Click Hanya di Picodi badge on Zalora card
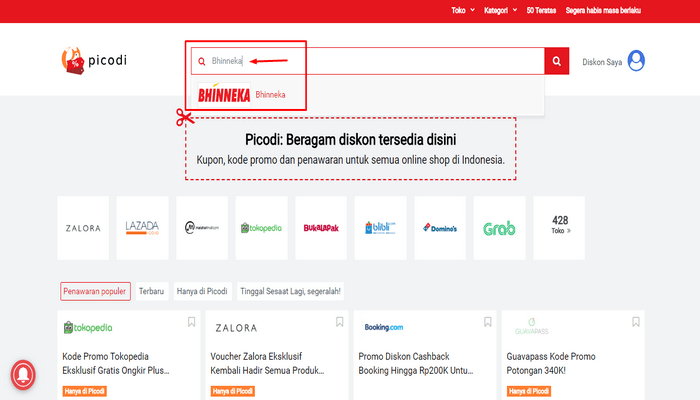Screen dimensions: 700x400 (x=233, y=391)
